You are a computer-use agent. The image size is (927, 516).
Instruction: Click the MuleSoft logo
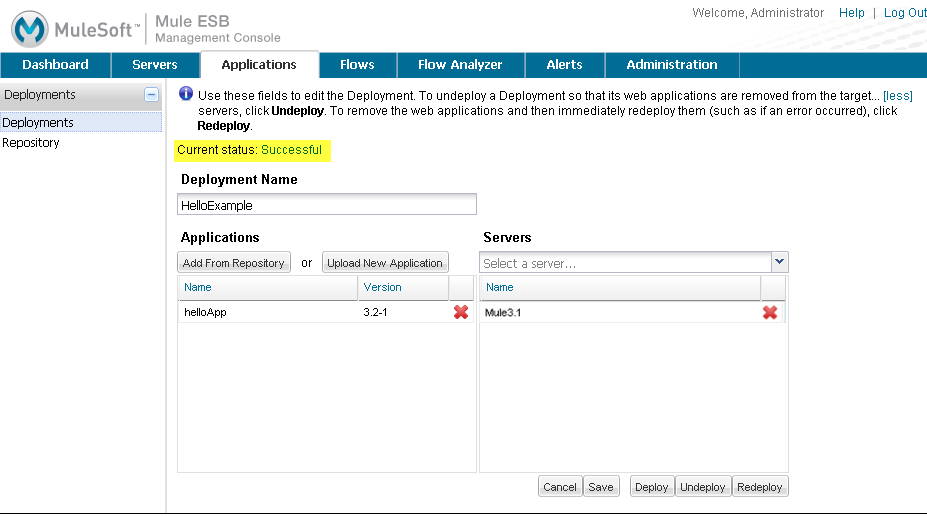pyautogui.click(x=76, y=28)
